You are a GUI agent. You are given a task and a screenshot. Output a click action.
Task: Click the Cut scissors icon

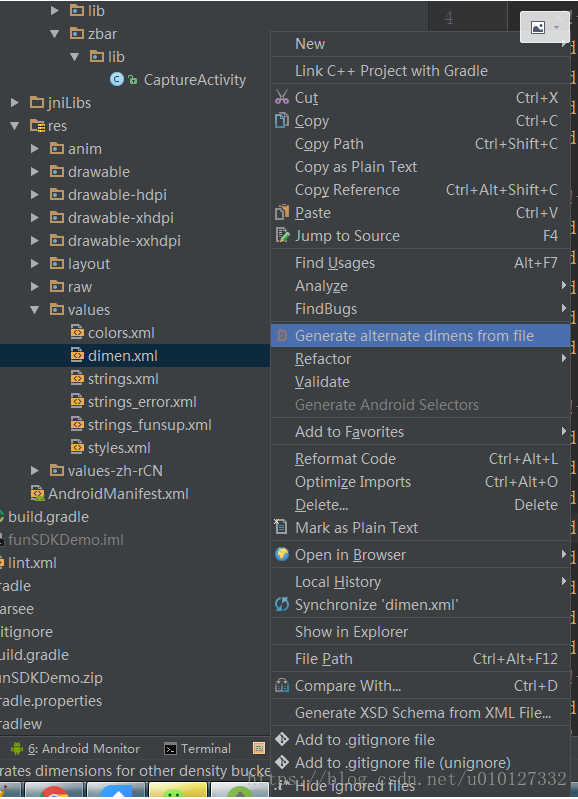tap(282, 97)
